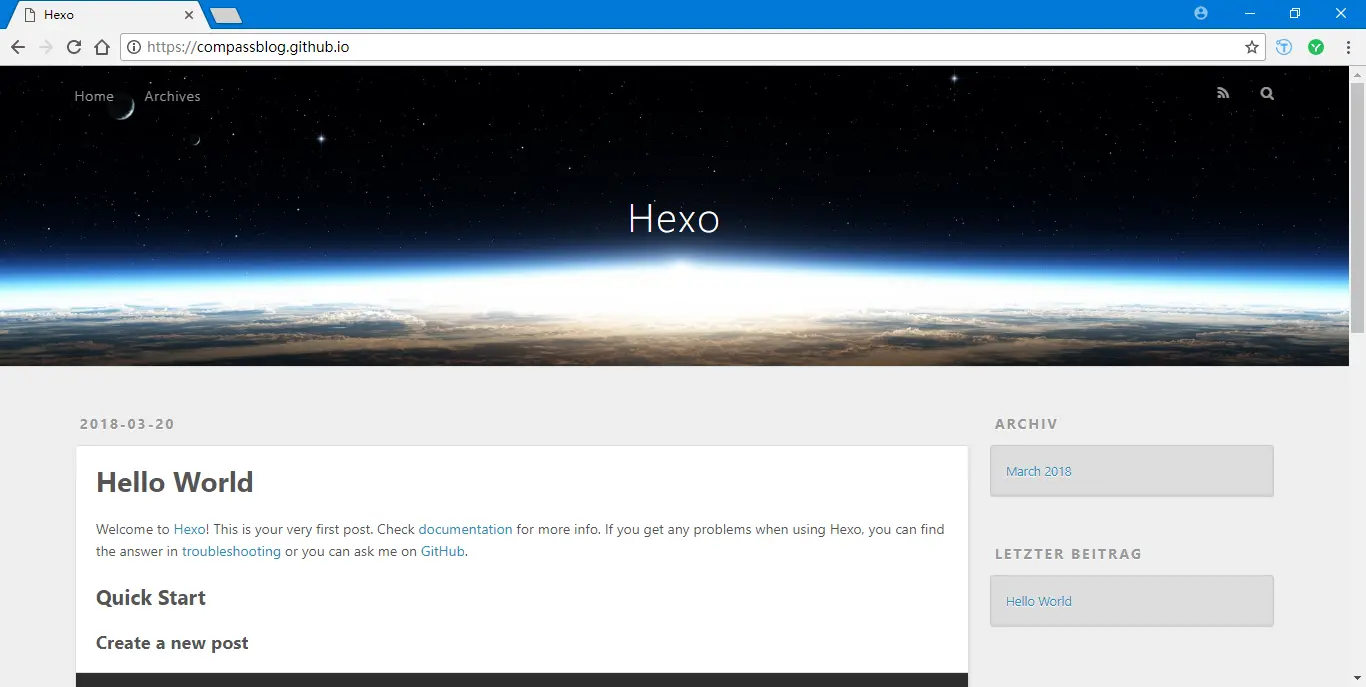
Task: Open the troubleshooting link
Action: pyautogui.click(x=231, y=551)
